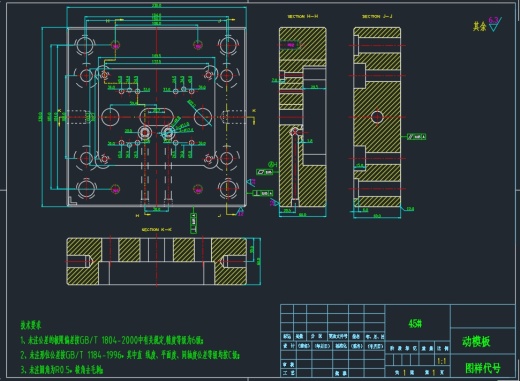Click the 6.3 roughness symbol
520x381 pixels.
(495, 24)
